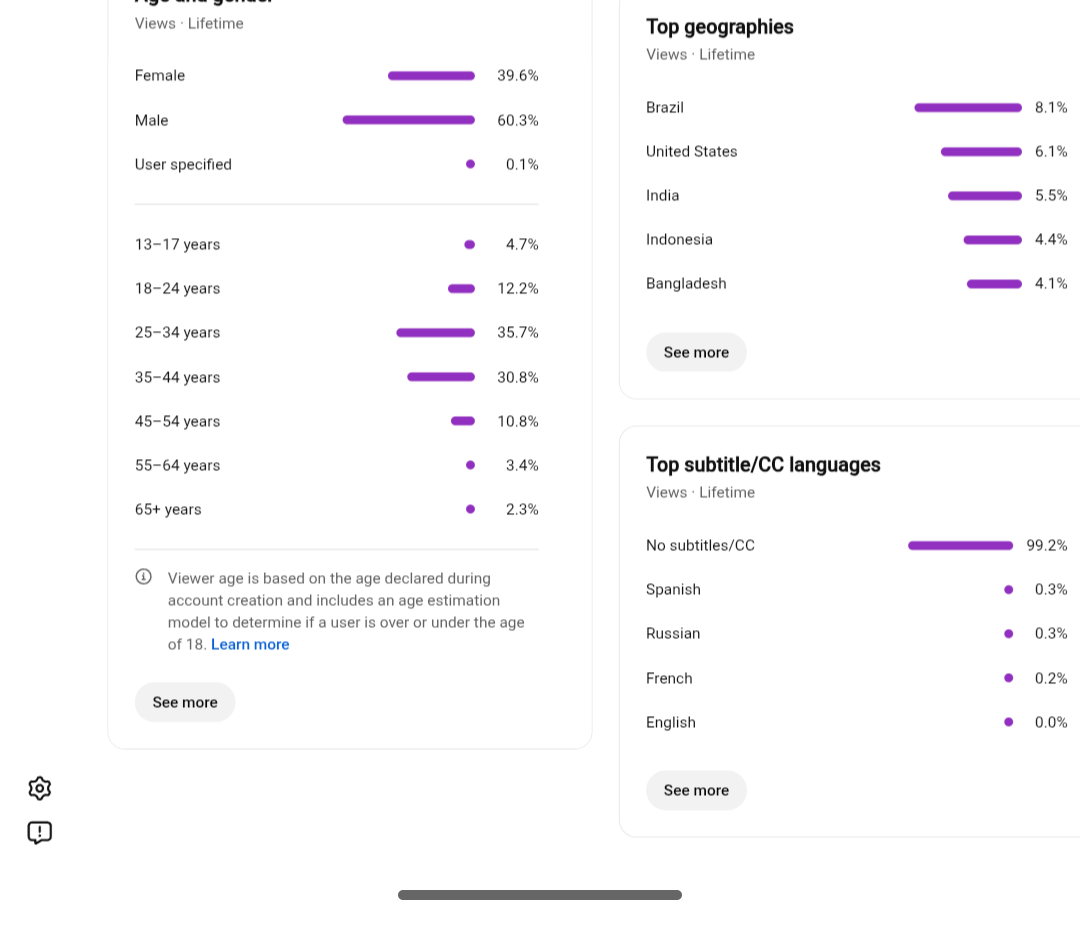Click the Spanish subtitle row dot

pos(1008,590)
